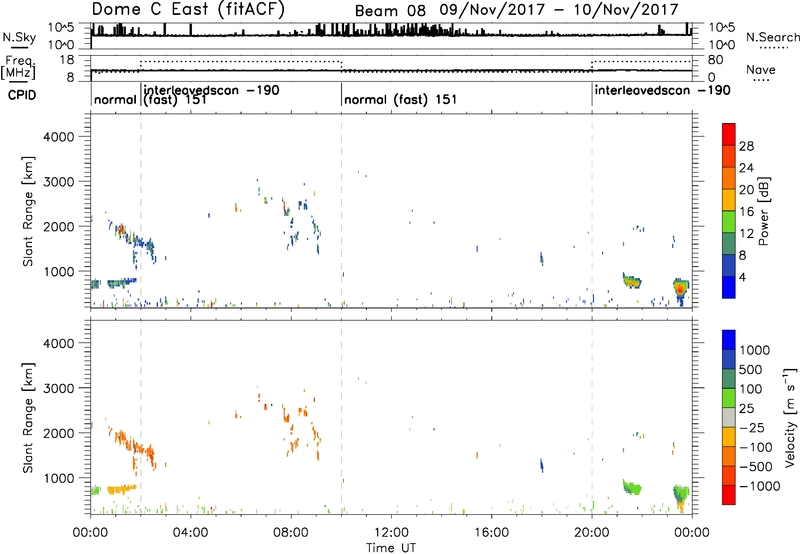This screenshot has height=554, width=800.
Task: Click the '08:00' time tick label
Action: click(290, 533)
